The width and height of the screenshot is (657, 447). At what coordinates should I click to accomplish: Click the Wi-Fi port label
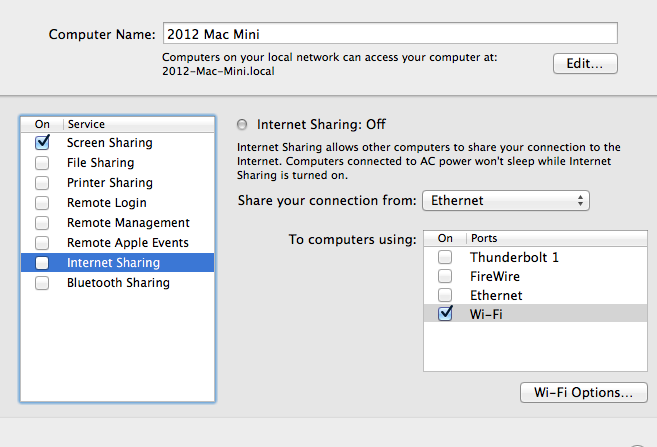tap(486, 314)
